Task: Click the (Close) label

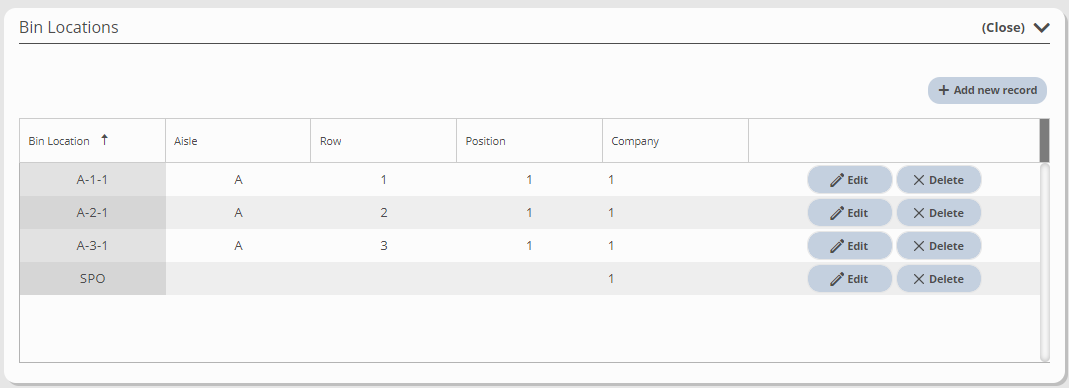Action: (x=1003, y=27)
